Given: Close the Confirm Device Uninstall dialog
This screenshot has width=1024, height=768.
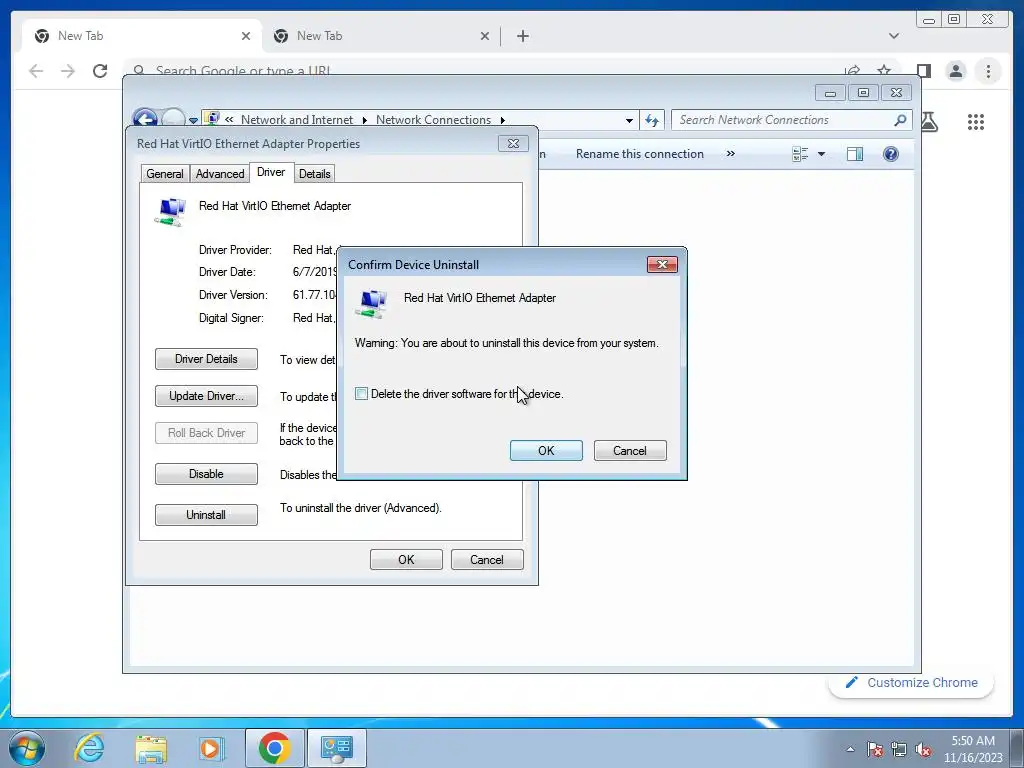Looking at the screenshot, I should pos(662,264).
